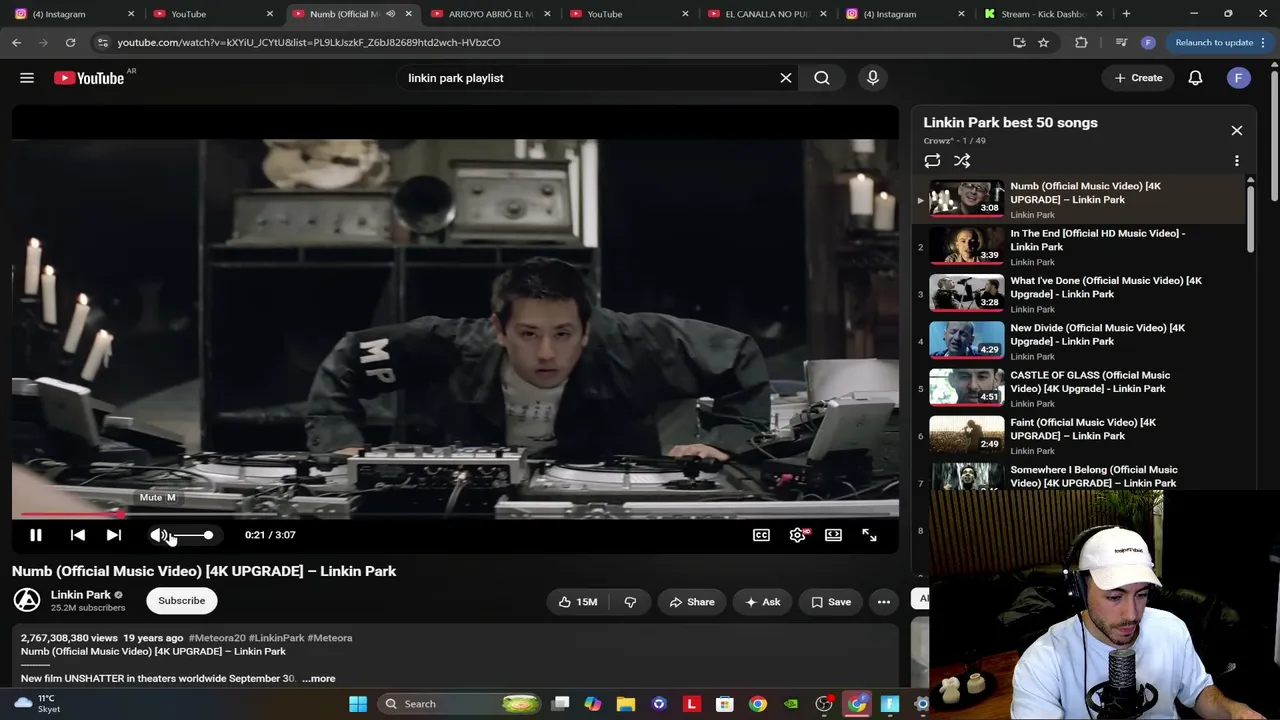This screenshot has height=720, width=1280.
Task: Share the Numb video
Action: pos(692,602)
